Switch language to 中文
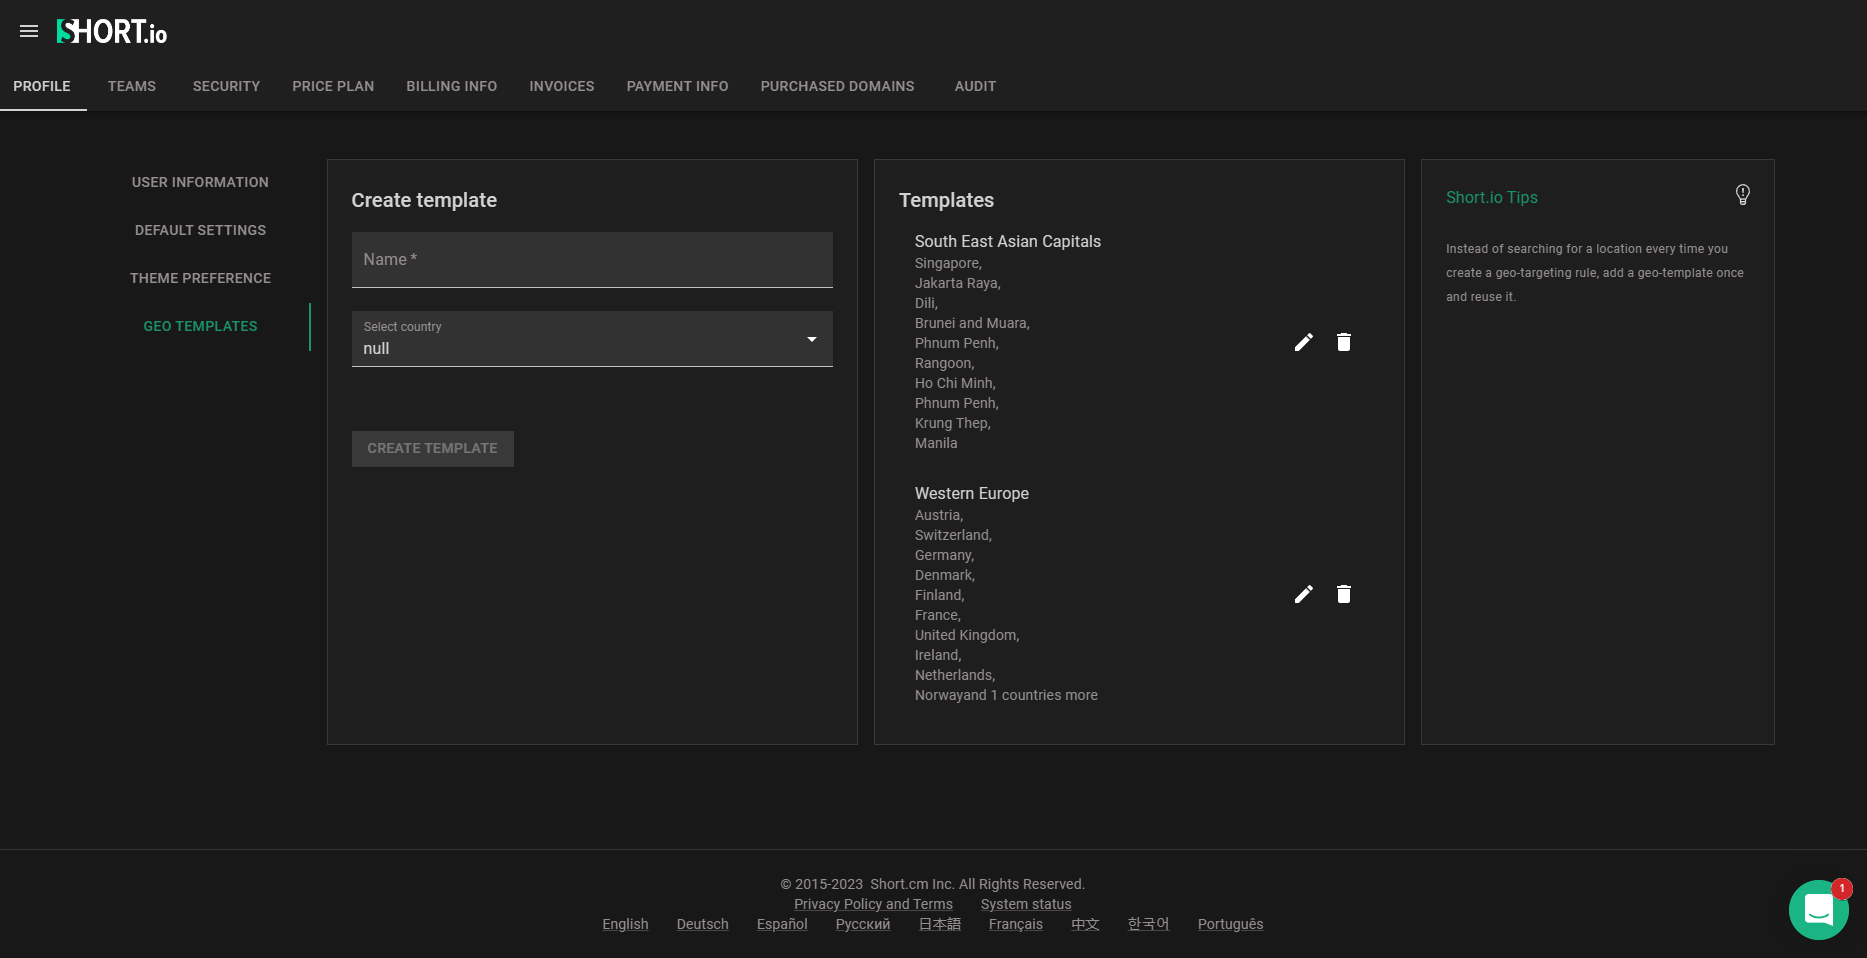The image size is (1867, 958). (1085, 924)
